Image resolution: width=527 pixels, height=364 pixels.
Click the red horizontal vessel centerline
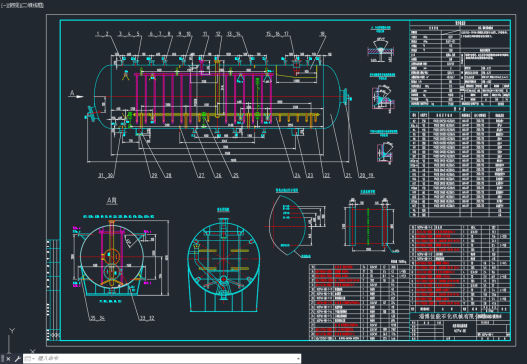pos(218,97)
